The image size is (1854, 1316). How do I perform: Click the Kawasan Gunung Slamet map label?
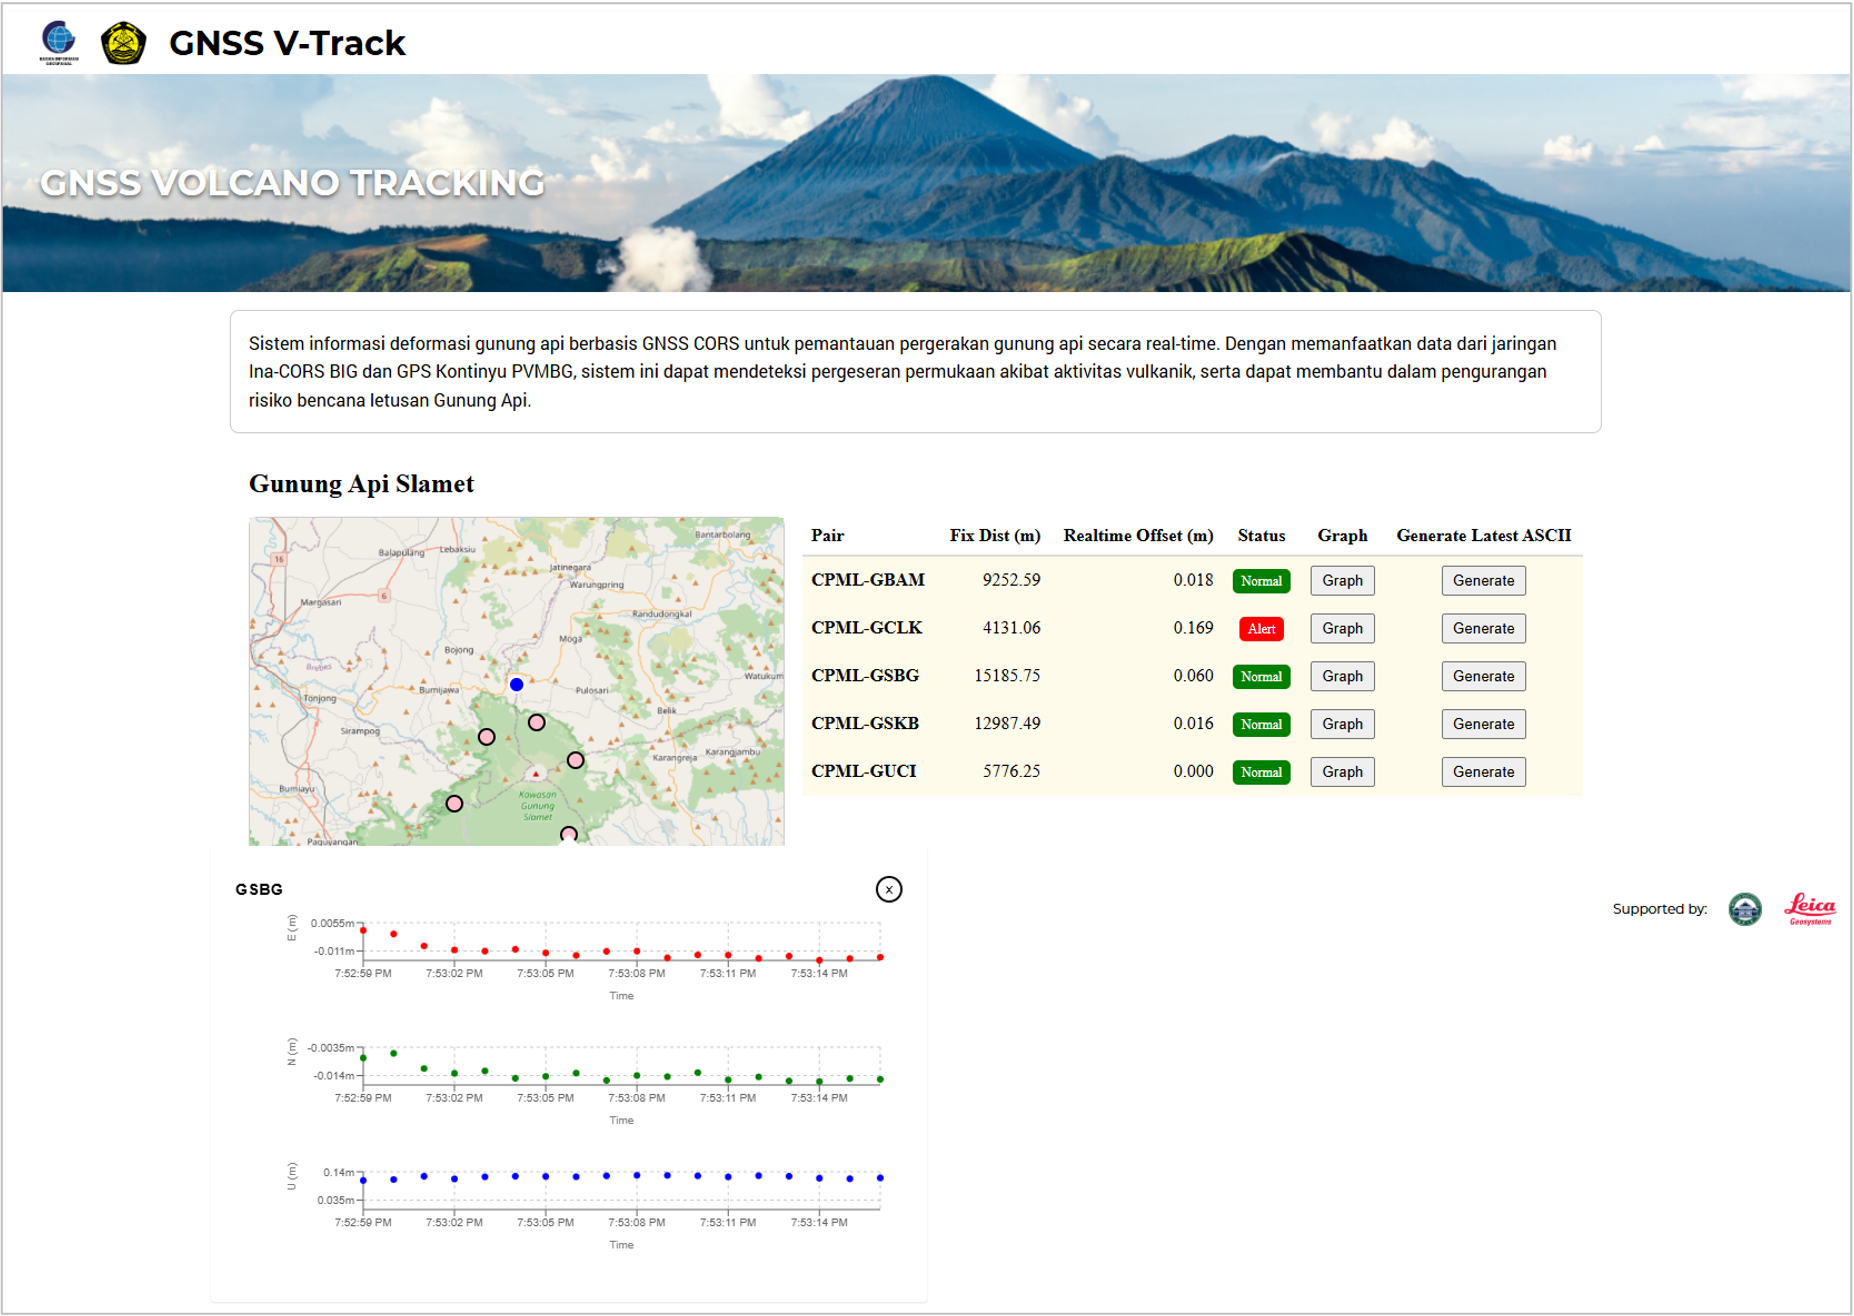[x=537, y=805]
